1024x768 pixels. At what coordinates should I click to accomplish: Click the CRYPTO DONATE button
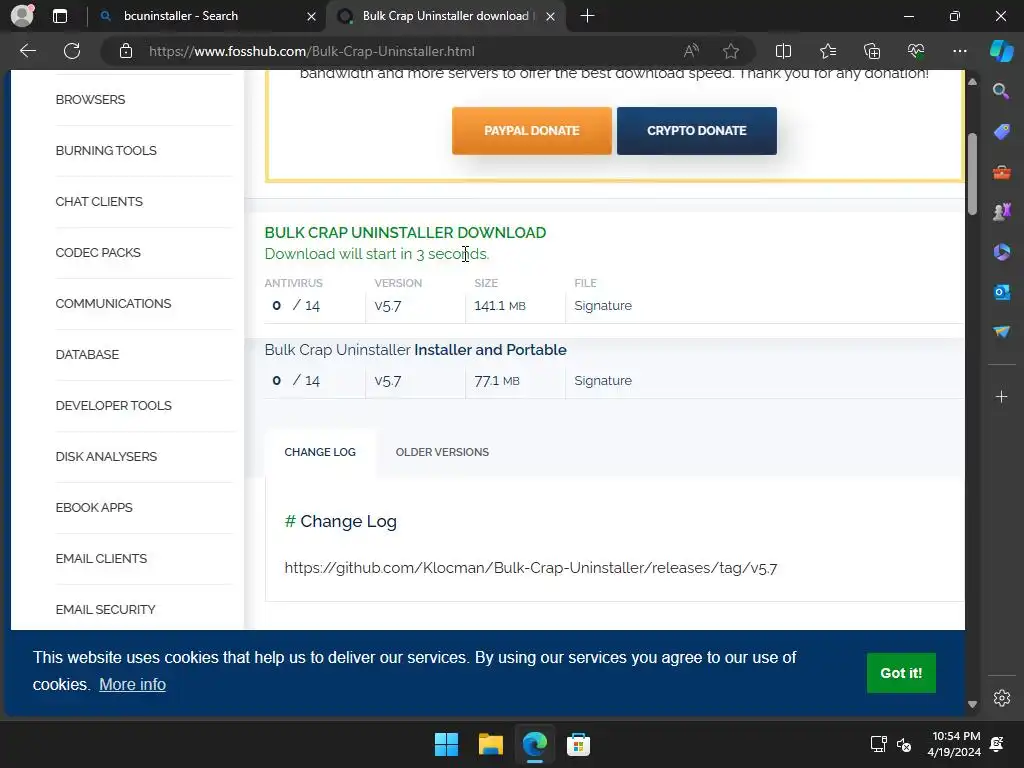tap(697, 131)
